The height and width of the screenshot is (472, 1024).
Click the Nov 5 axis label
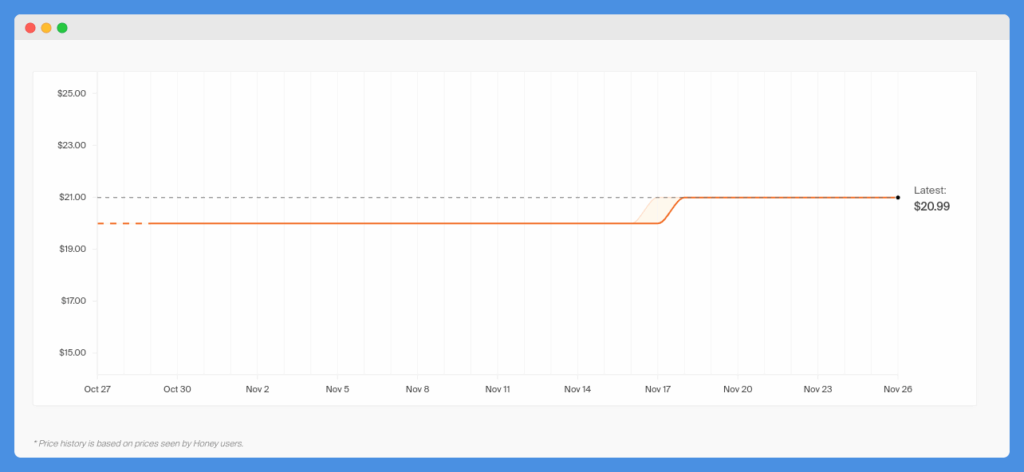click(337, 389)
